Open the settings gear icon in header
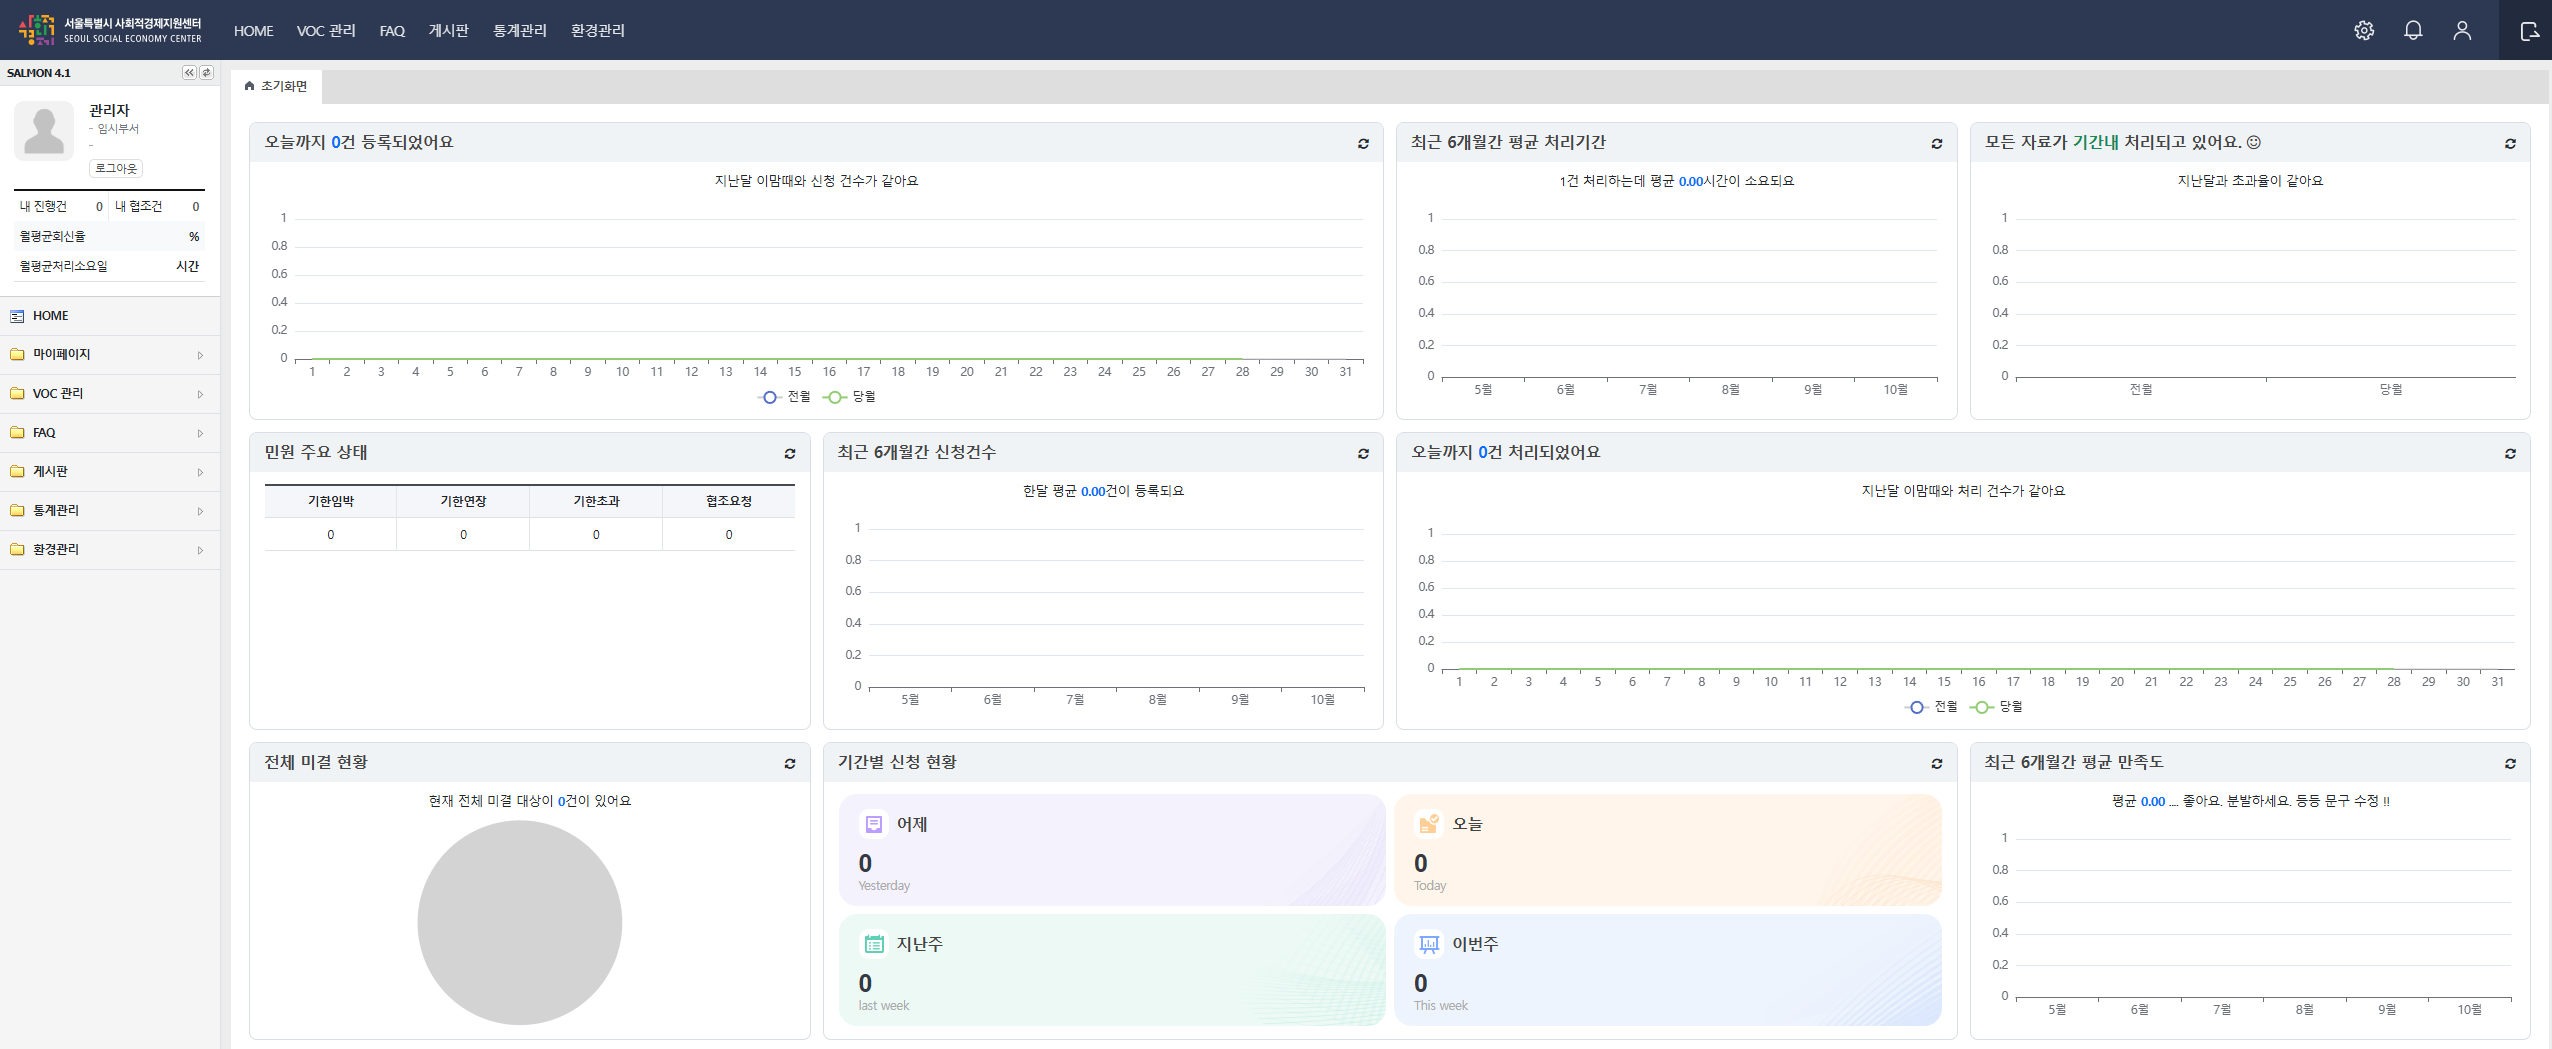Screen dimensions: 2552x1049 (x=2364, y=31)
